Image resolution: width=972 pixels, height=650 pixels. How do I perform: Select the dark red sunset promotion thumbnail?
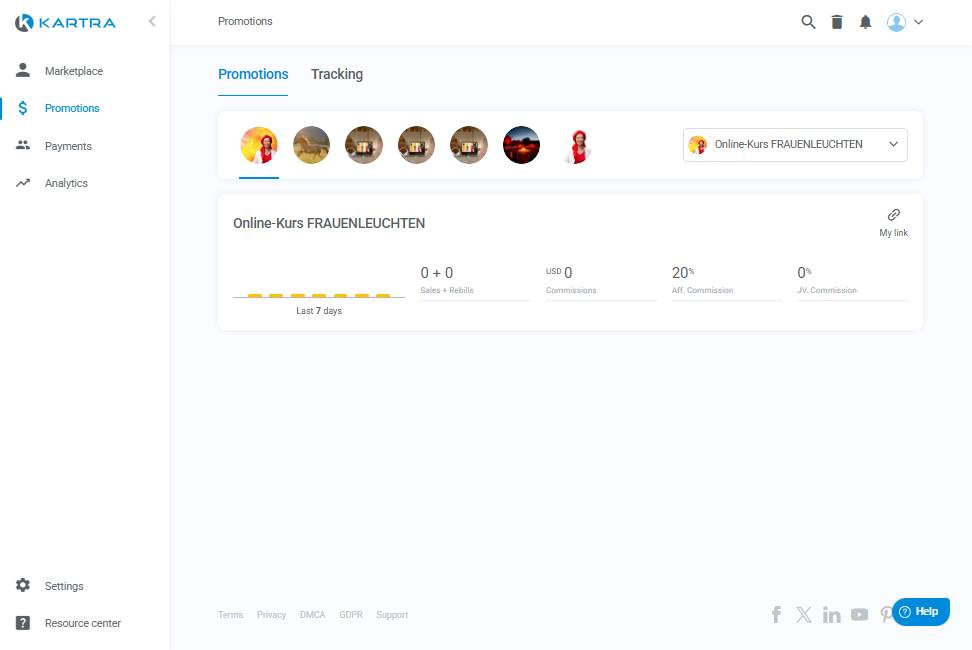tap(521, 145)
